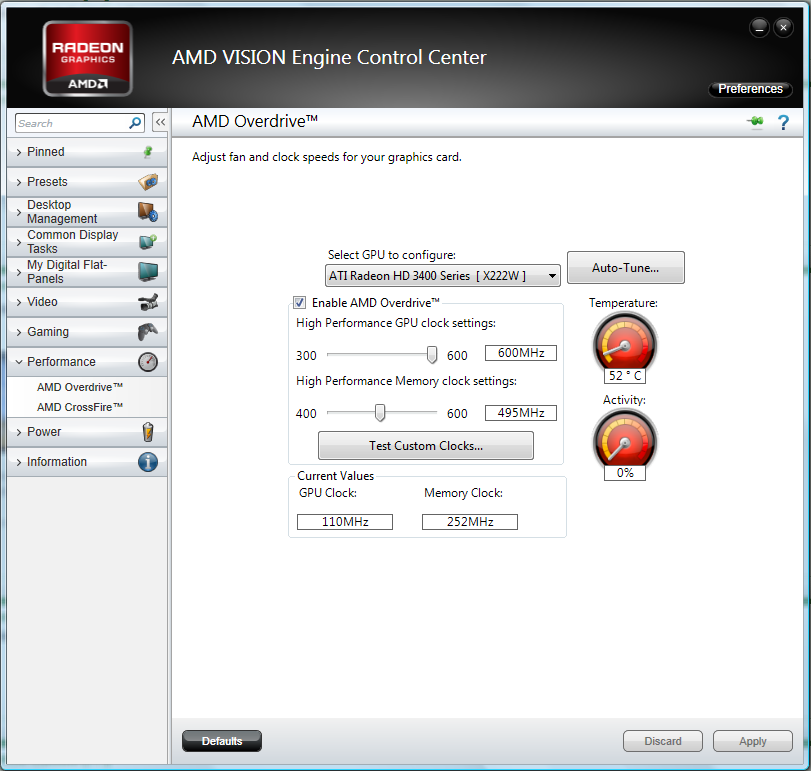Click the 110MHz current GPU clock value
Image resolution: width=811 pixels, height=771 pixels.
tap(345, 522)
